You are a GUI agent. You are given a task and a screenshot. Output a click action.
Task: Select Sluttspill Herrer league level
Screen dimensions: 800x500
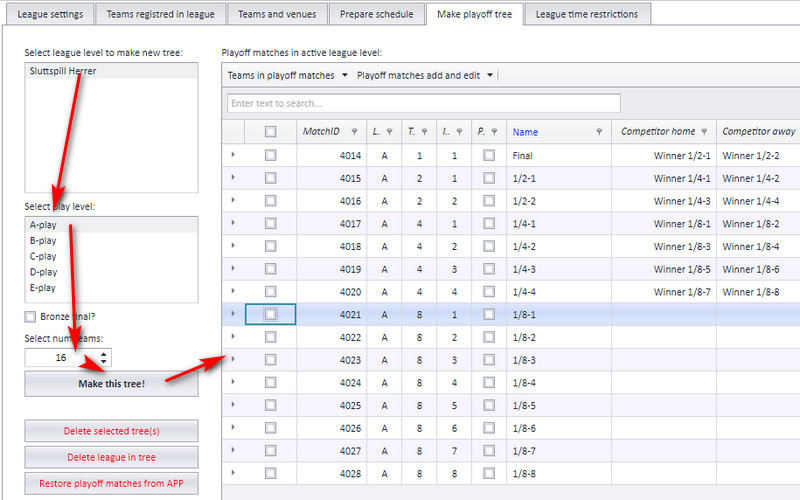click(111, 71)
